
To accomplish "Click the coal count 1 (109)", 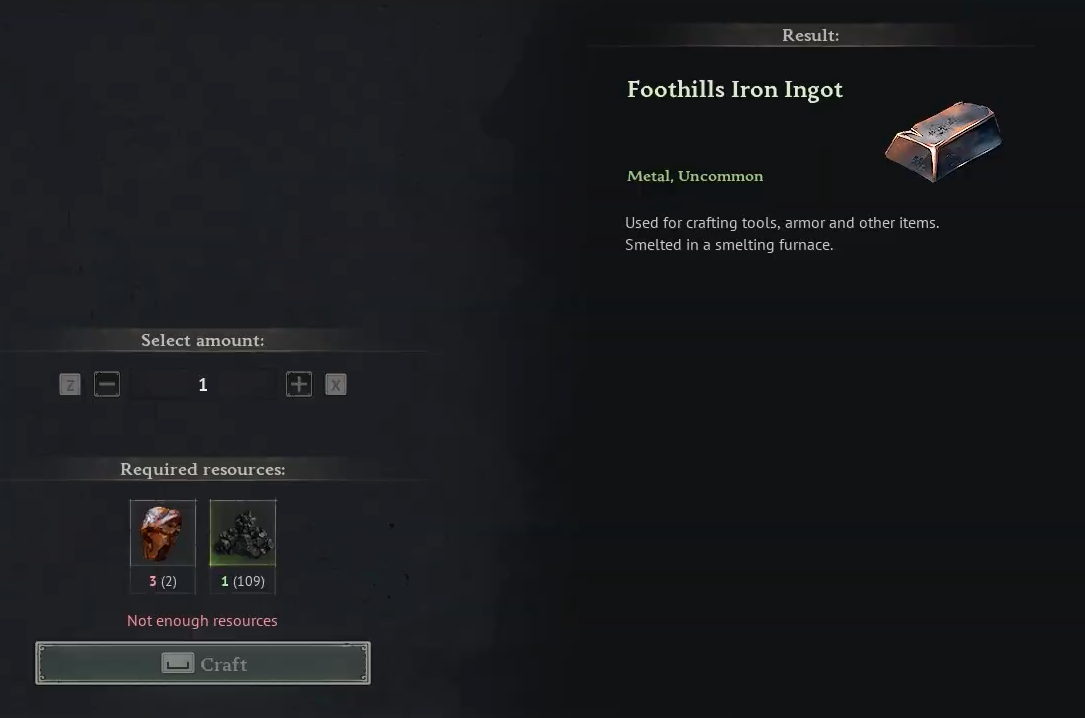I will click(x=243, y=581).
